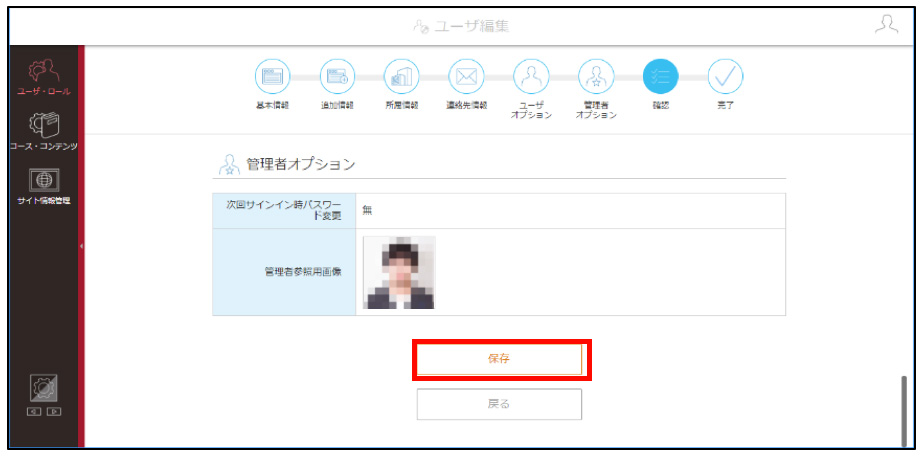Click the left arrow below the sidebar gear
This screenshot has width=924, height=458.
tap(34, 412)
